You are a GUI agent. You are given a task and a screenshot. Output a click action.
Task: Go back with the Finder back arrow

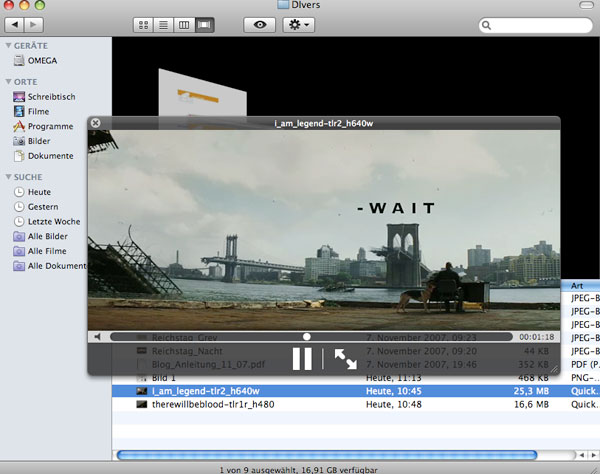click(15, 25)
